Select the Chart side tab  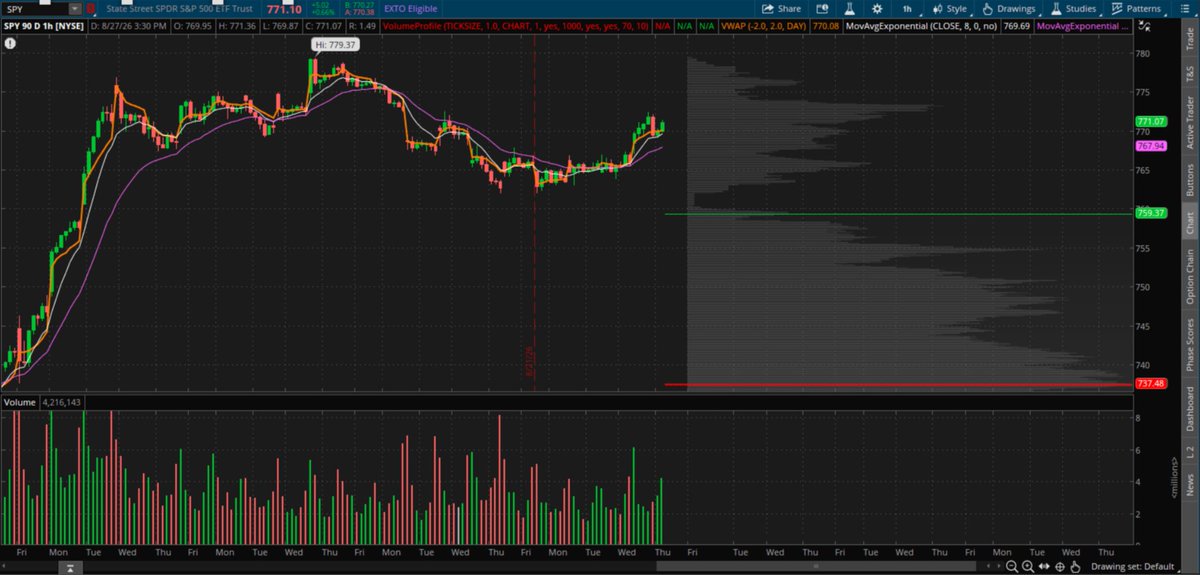[x=1189, y=223]
